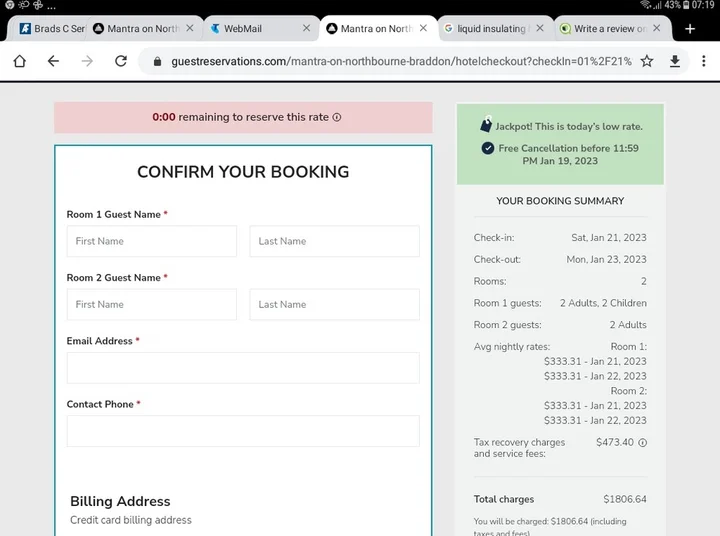Open the liquid insulating Google tab
This screenshot has width=720, height=536.
[490, 29]
